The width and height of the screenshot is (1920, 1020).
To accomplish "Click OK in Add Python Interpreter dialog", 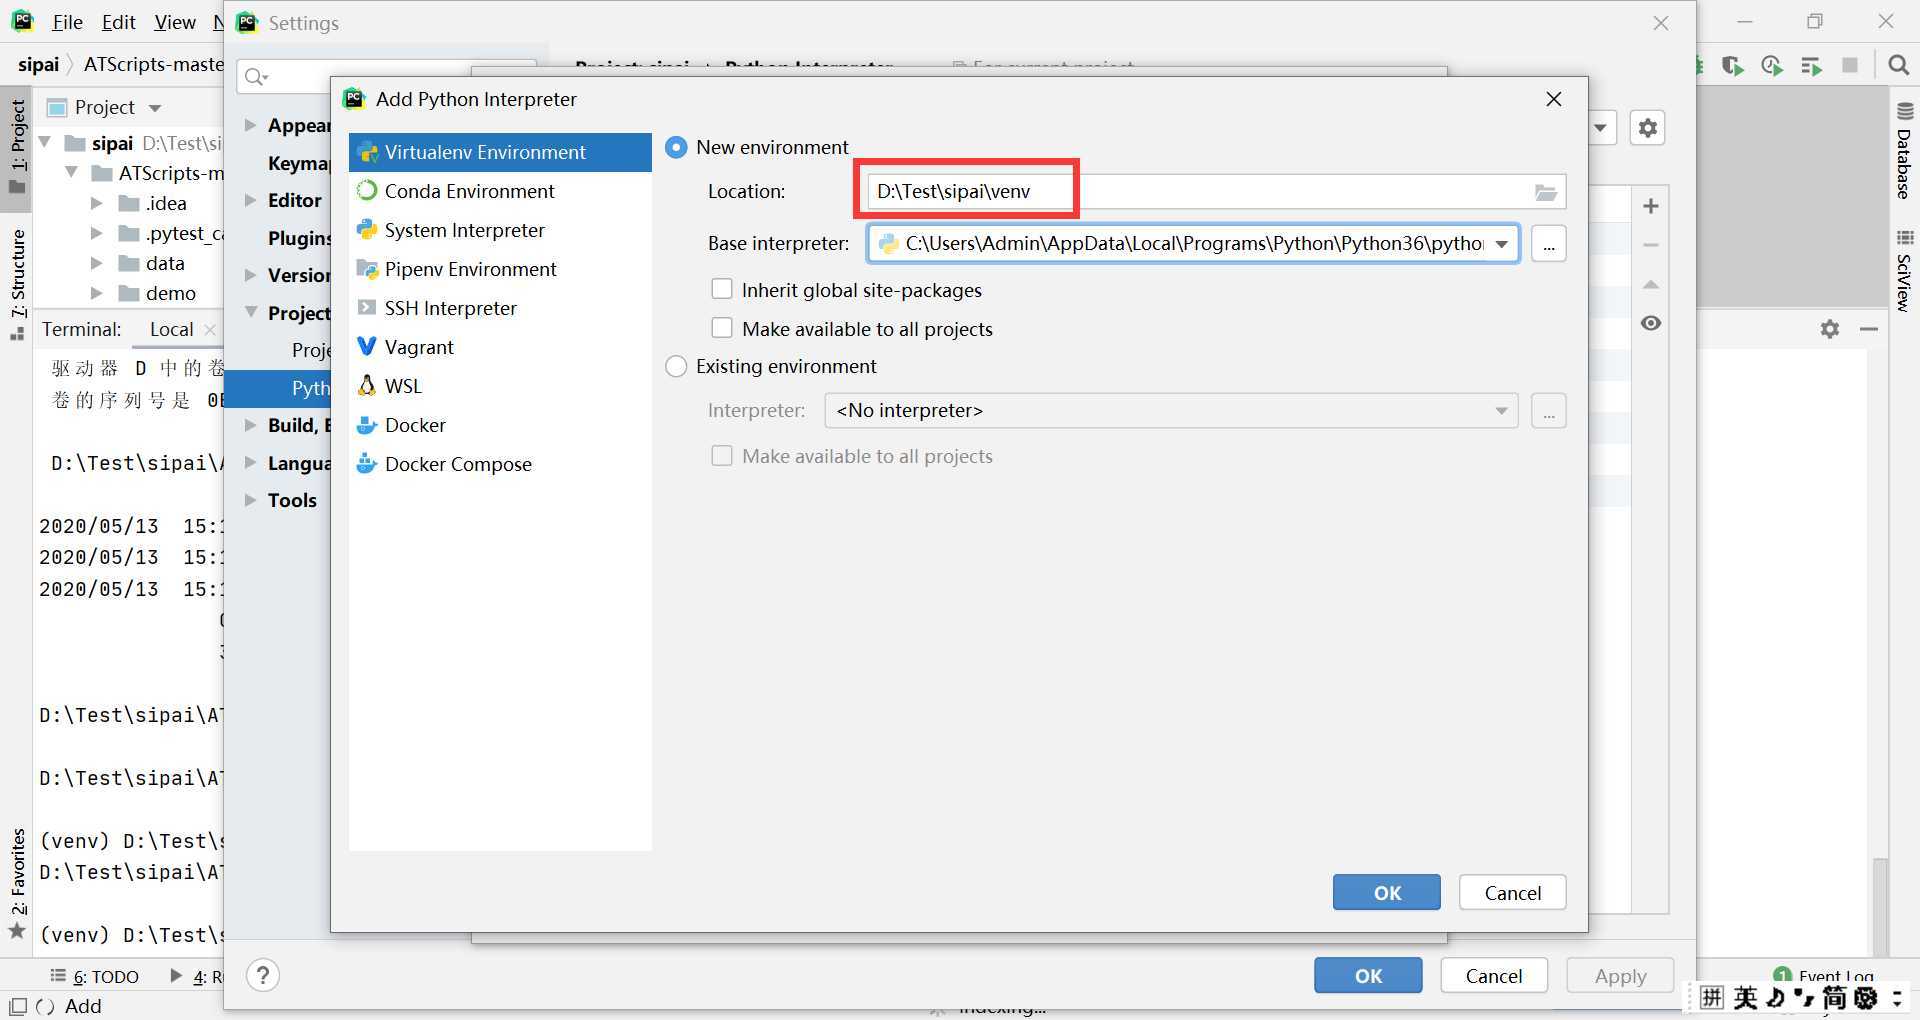I will pyautogui.click(x=1387, y=893).
